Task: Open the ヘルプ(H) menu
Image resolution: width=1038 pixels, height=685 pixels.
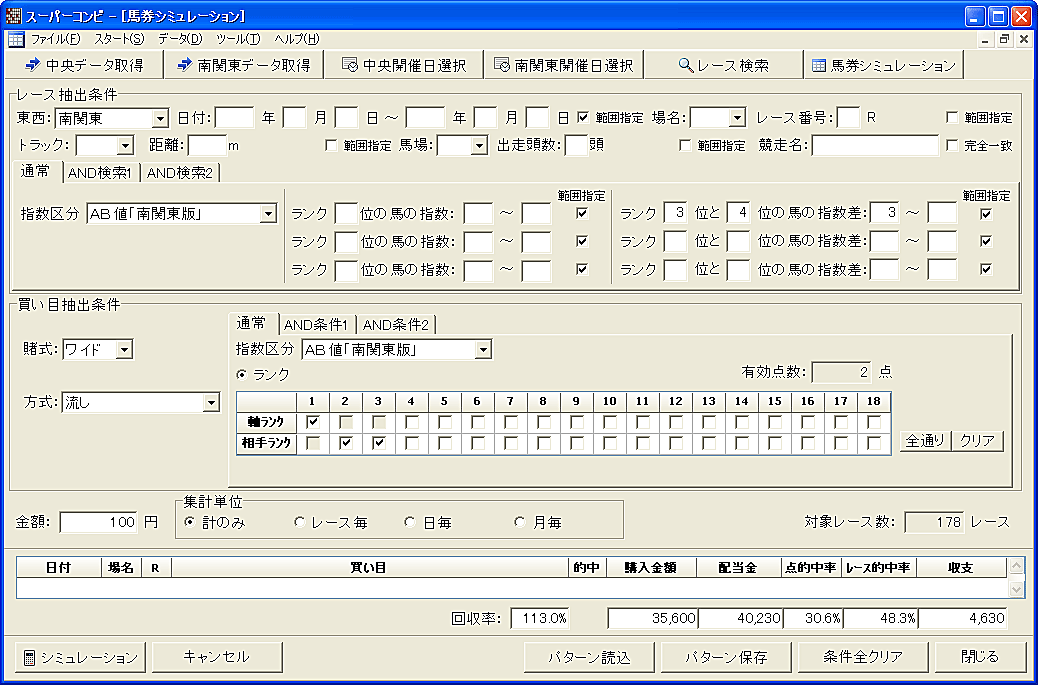Action: (x=297, y=39)
